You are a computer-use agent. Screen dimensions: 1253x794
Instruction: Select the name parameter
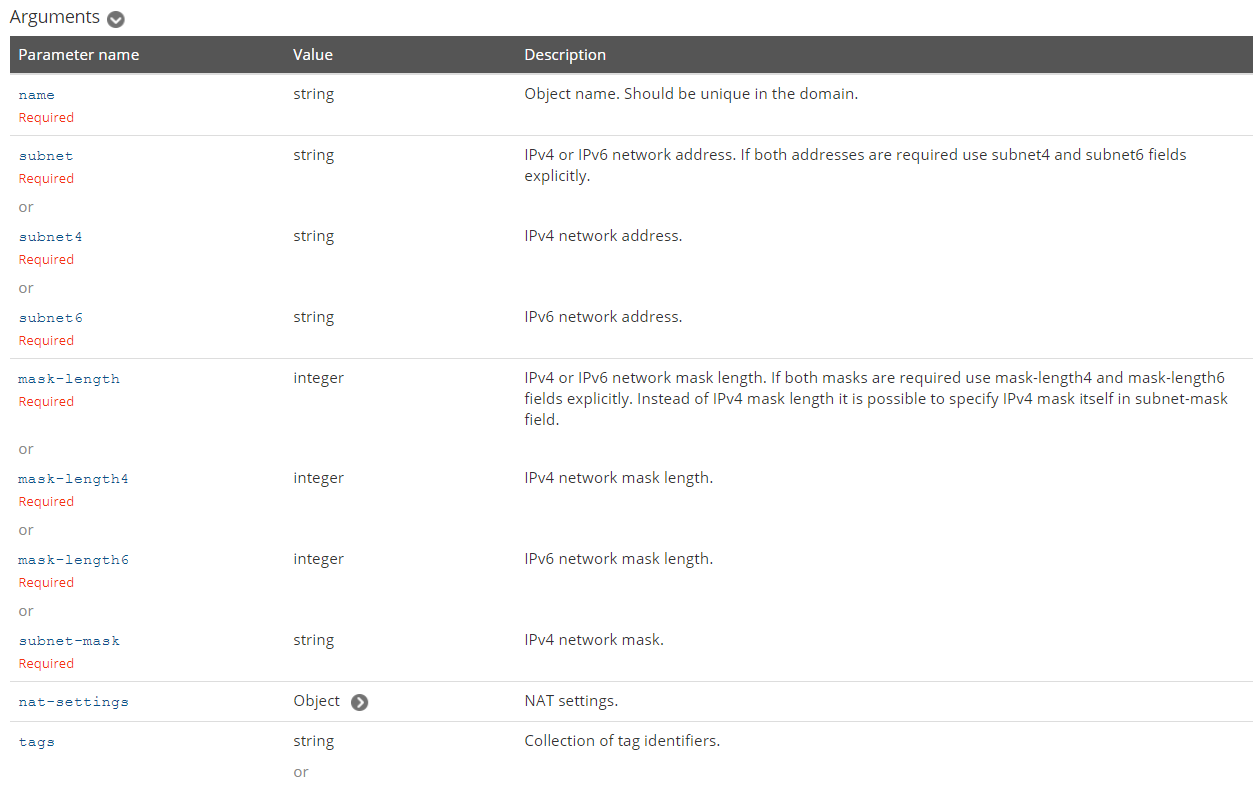[36, 95]
